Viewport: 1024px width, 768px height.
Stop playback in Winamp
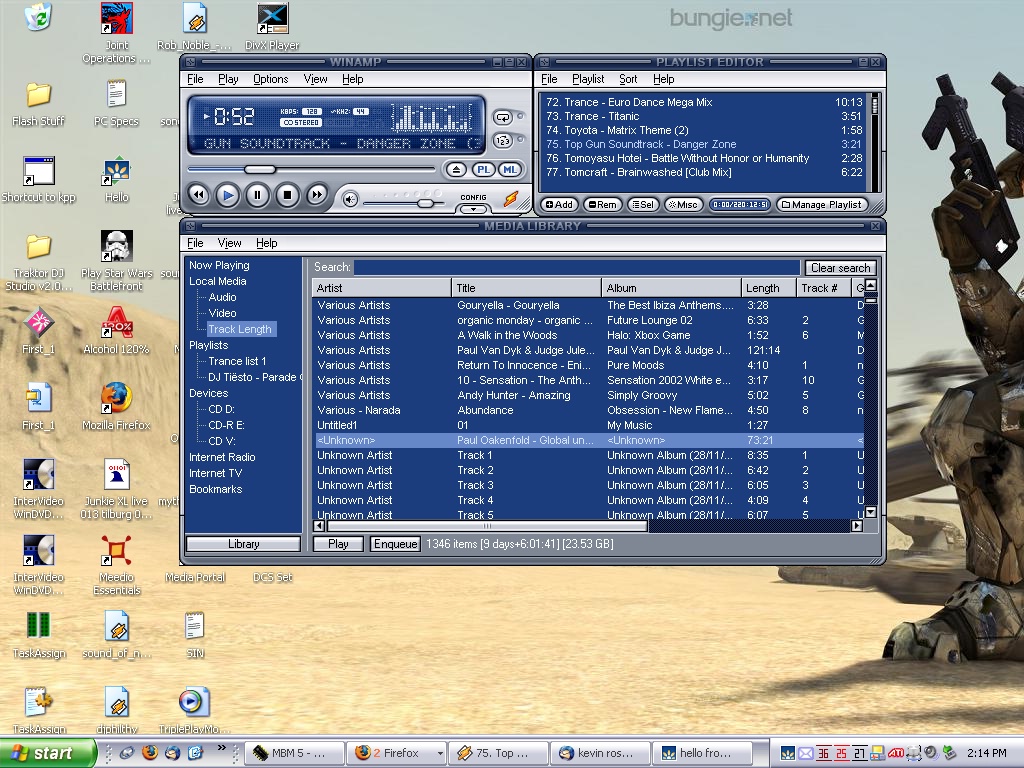(x=287, y=195)
